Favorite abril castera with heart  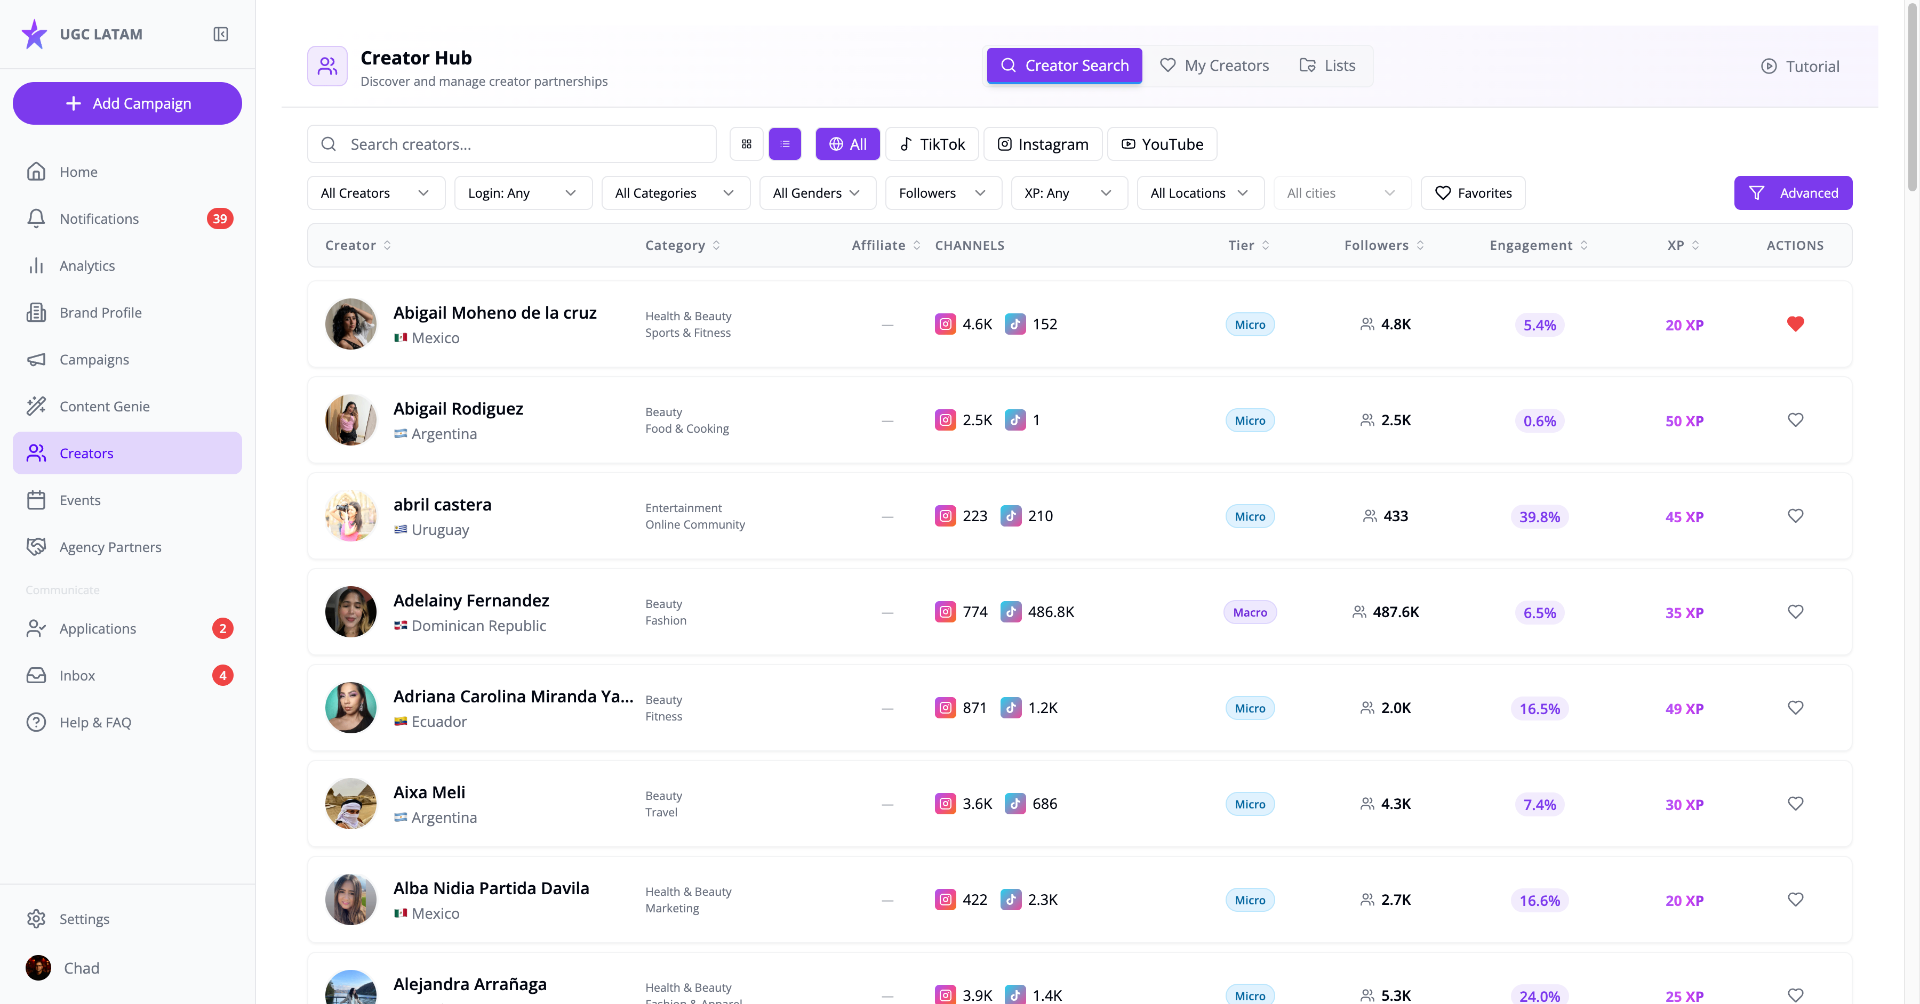[x=1795, y=516]
